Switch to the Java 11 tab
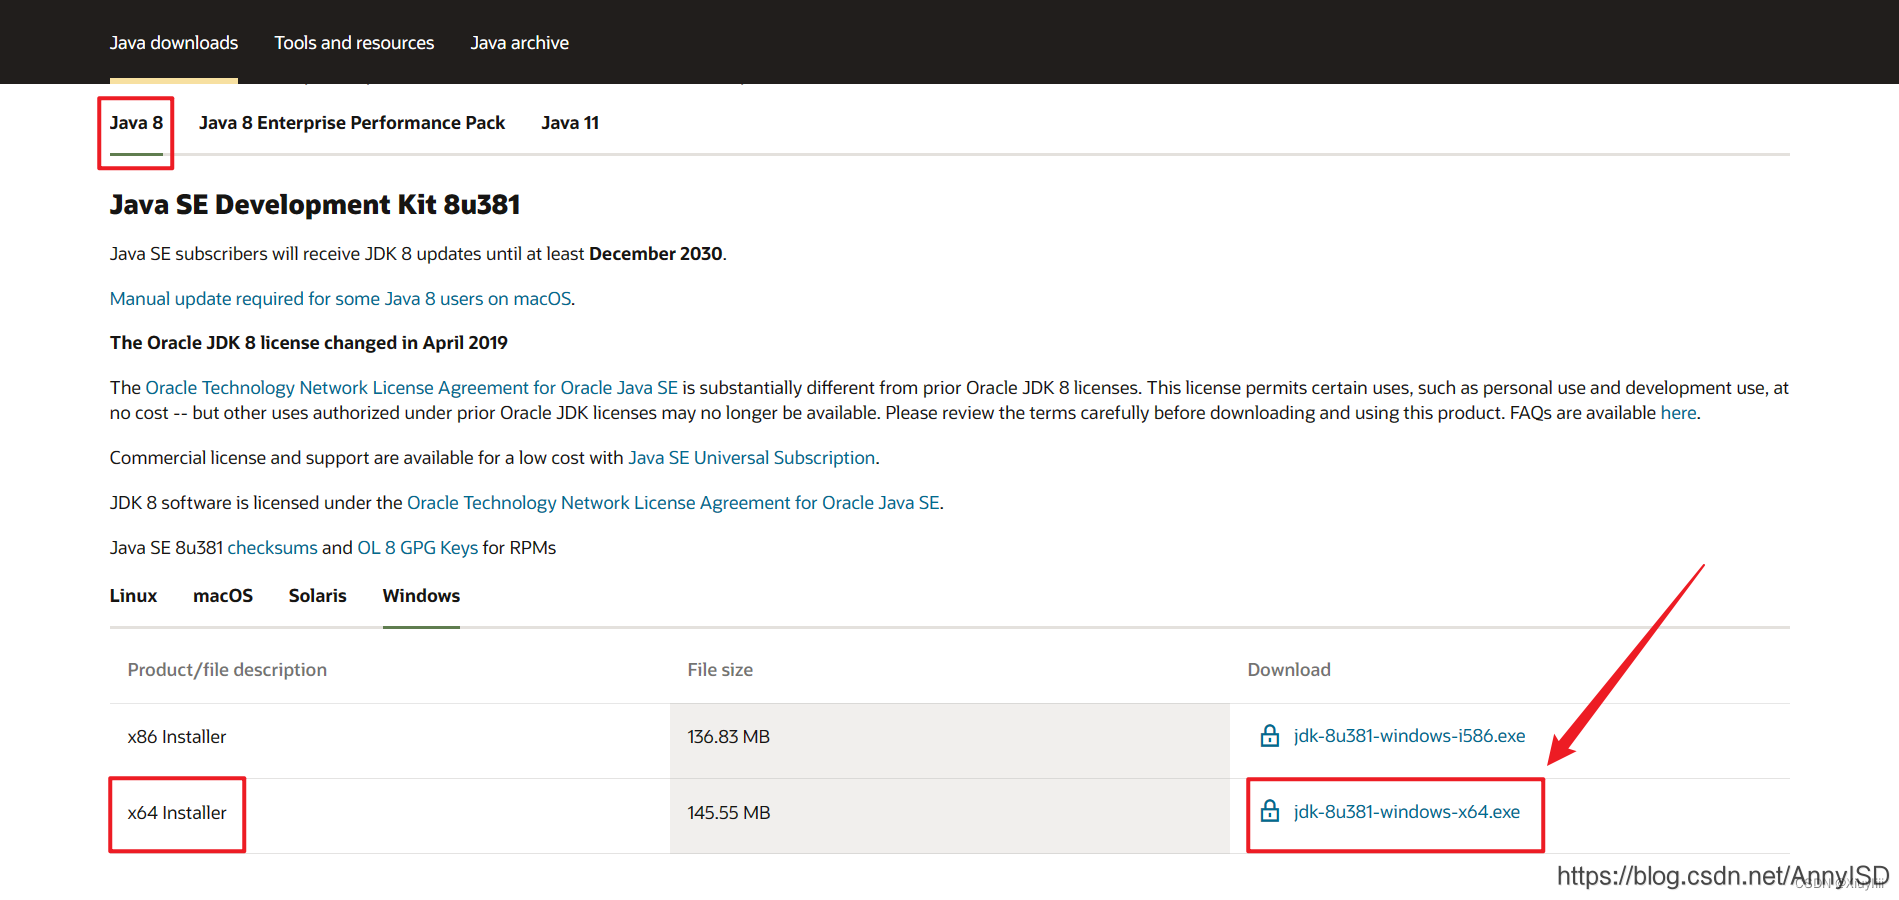 pos(570,123)
